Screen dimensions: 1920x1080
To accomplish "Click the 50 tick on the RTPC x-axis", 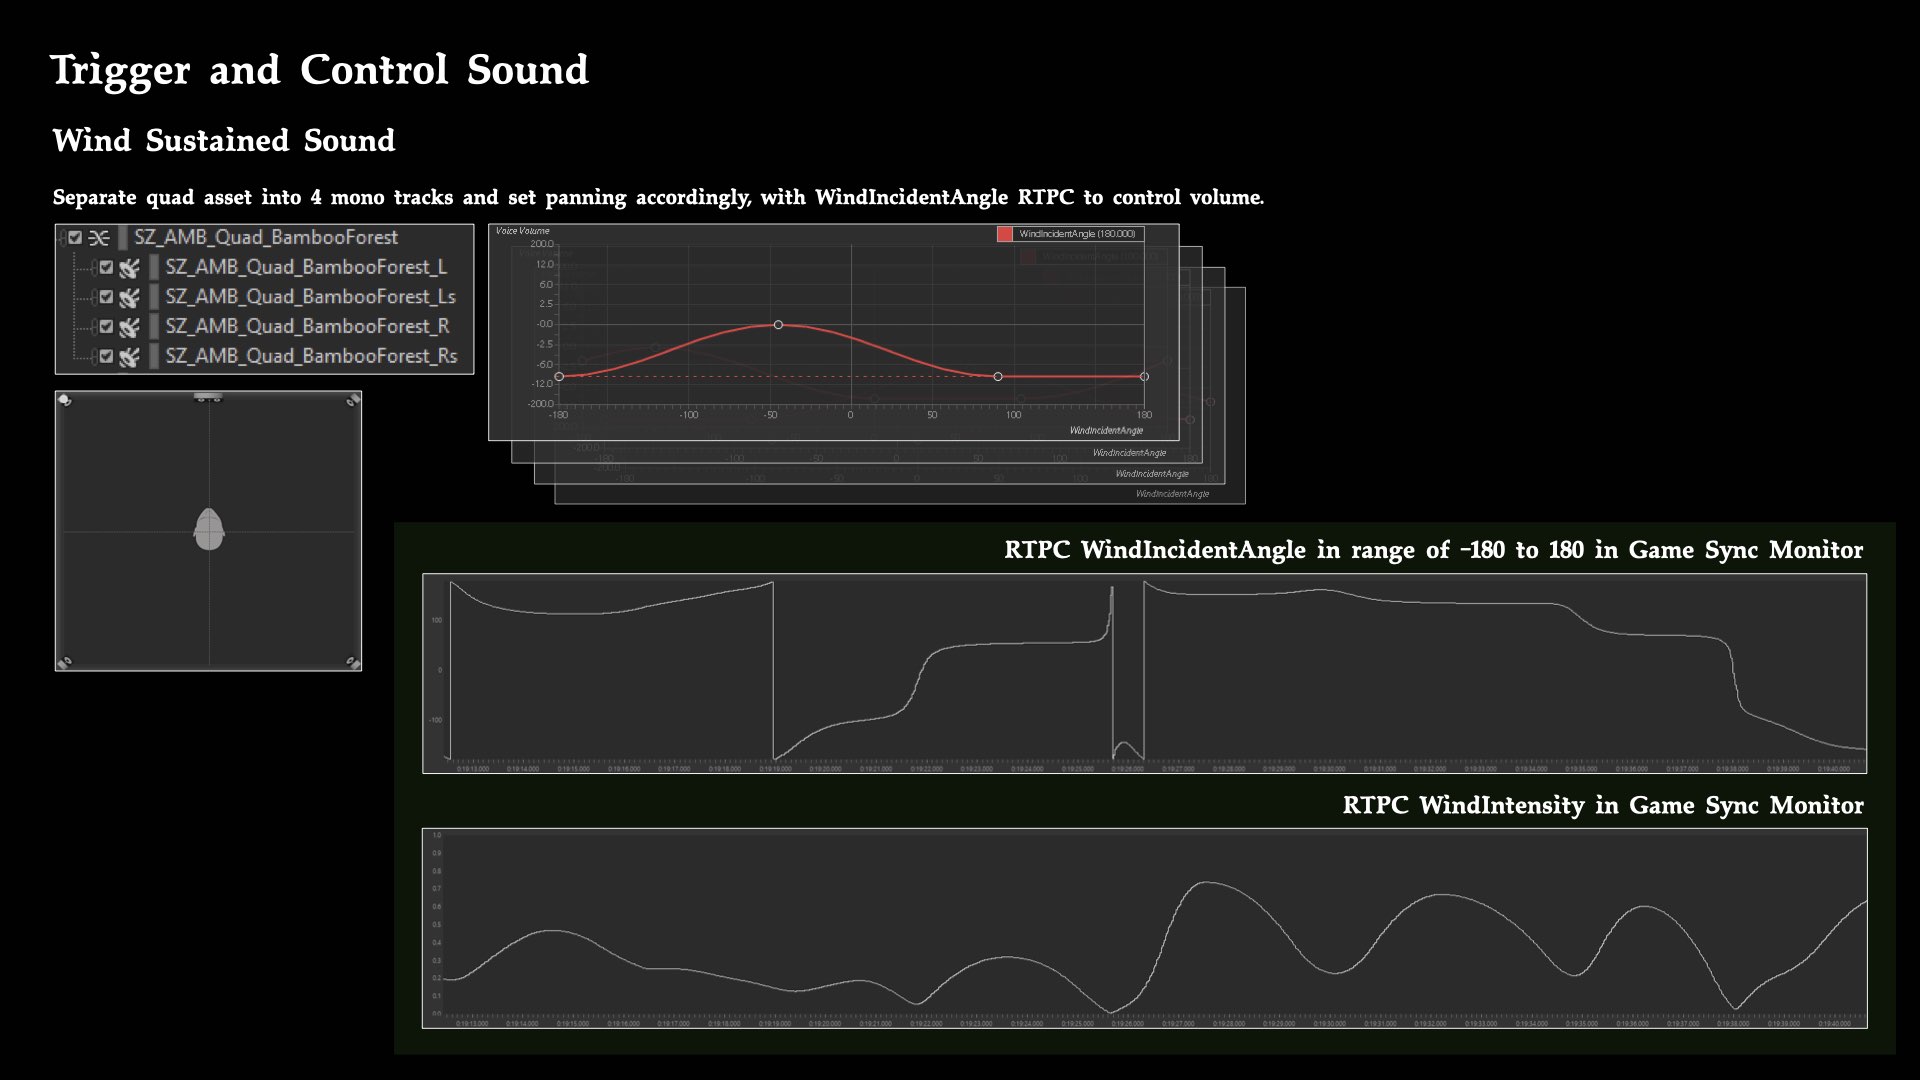I will (x=932, y=415).
